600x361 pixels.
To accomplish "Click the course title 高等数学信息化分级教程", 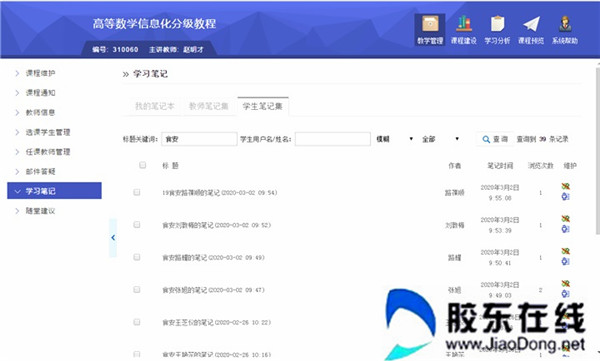I will pos(154,24).
